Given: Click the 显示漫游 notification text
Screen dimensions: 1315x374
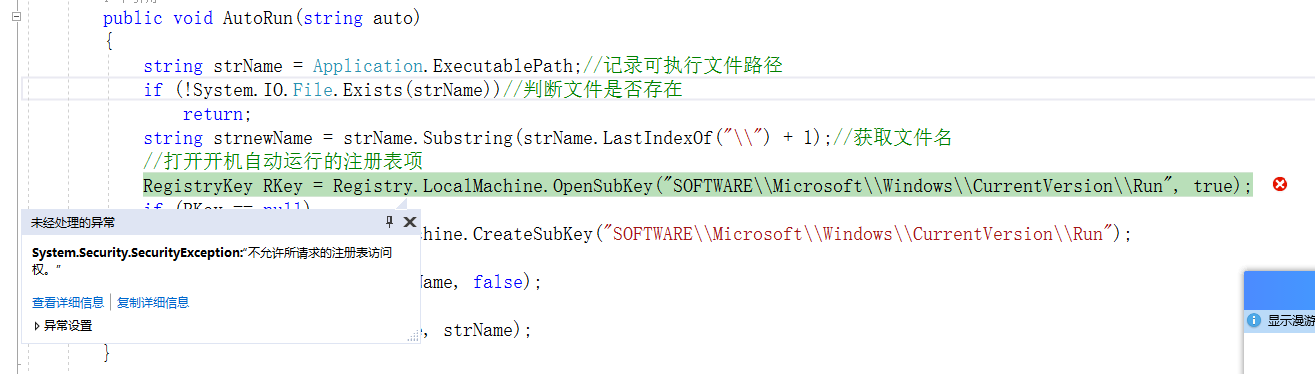Looking at the screenshot, I should (x=1290, y=321).
